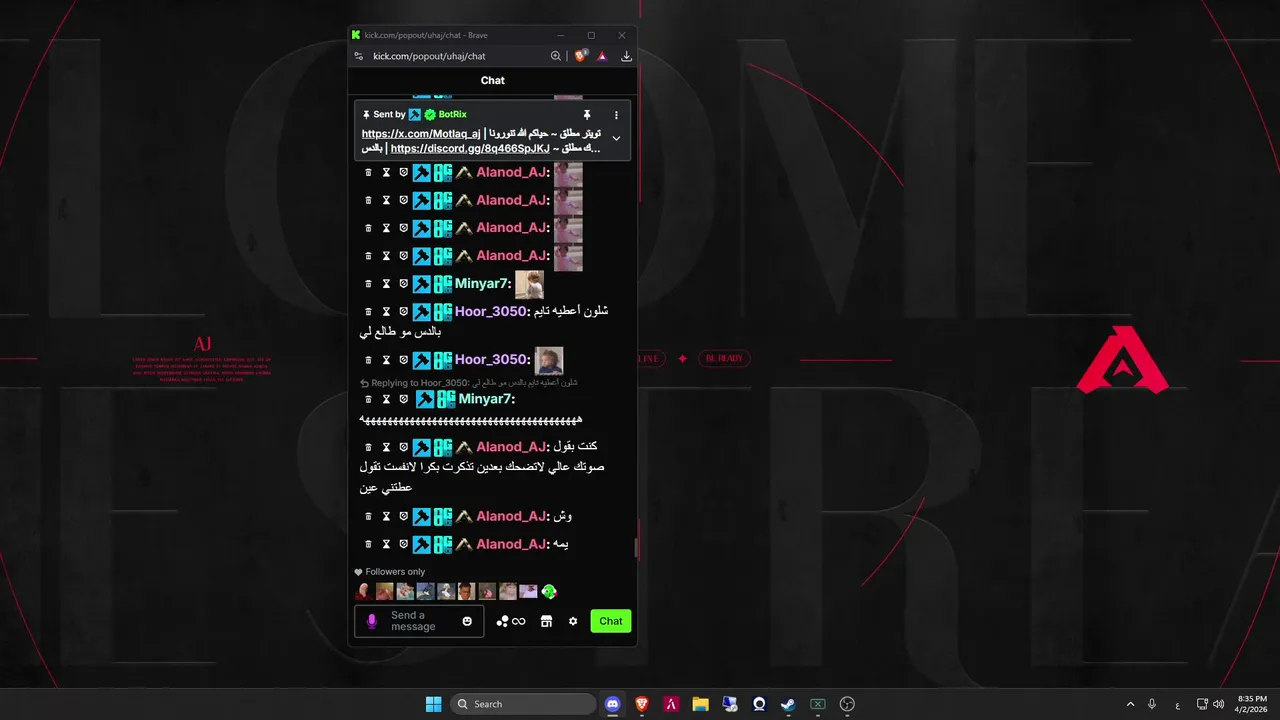This screenshot has width=1280, height=720.
Task: Delete Alanod_AJ's 'يمه' message
Action: click(x=368, y=545)
